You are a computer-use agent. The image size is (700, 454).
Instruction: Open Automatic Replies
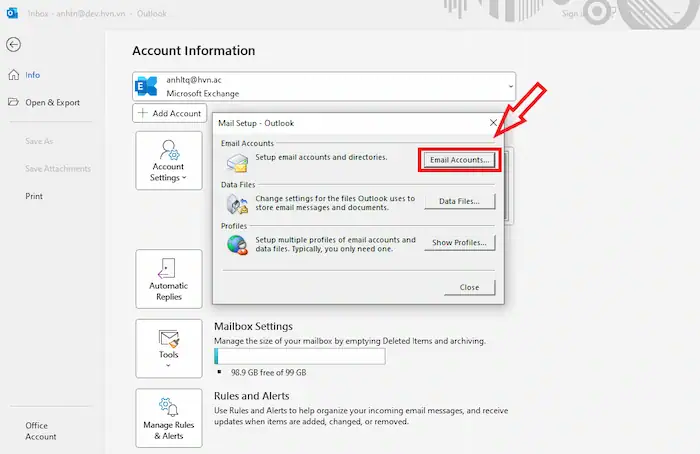[169, 279]
